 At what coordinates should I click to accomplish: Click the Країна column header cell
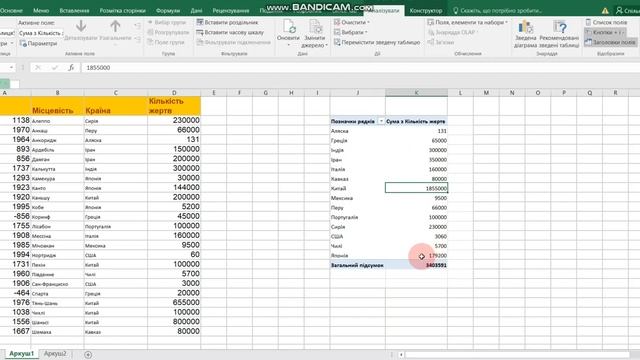[x=116, y=106]
